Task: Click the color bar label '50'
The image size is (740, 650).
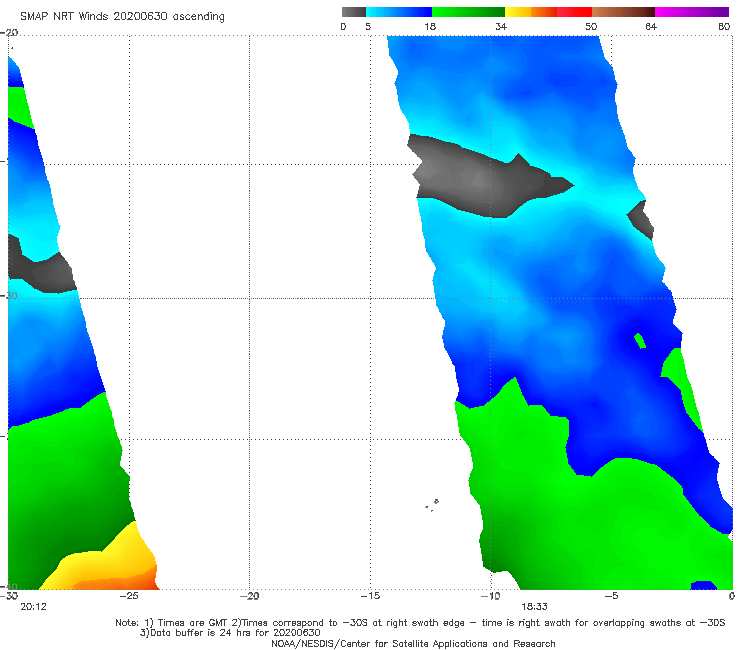Action: 591,26
